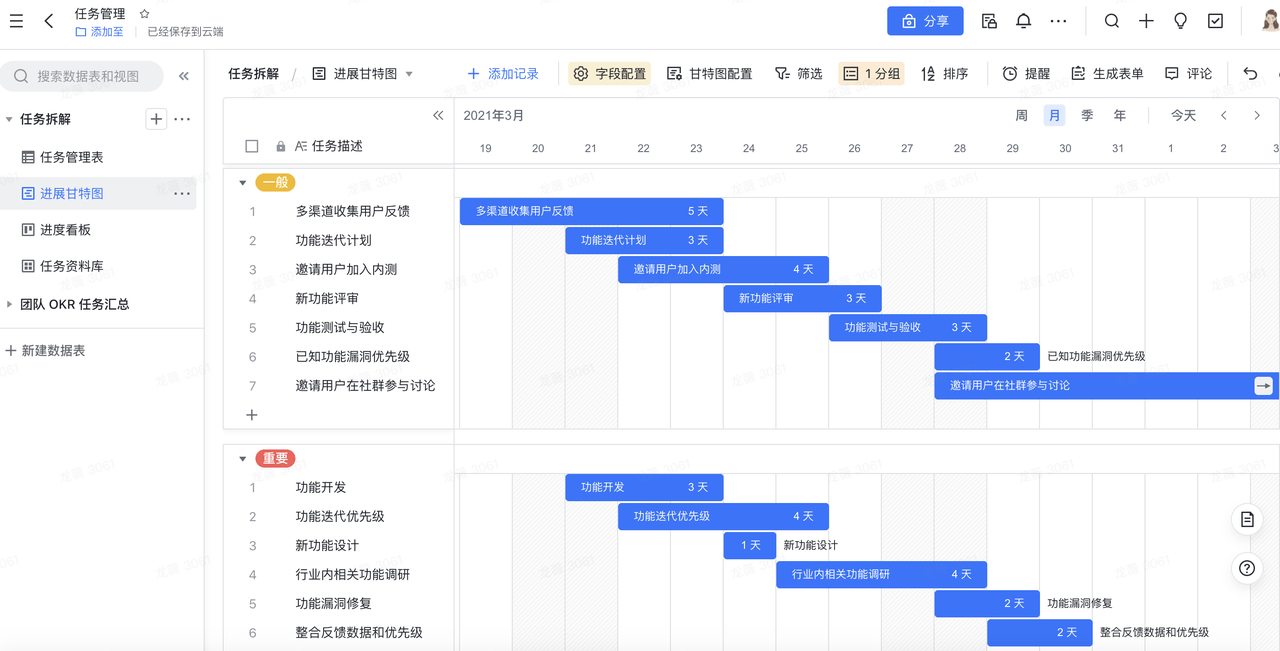
Task: Switch timeline scale to 季
Action: (x=1087, y=116)
